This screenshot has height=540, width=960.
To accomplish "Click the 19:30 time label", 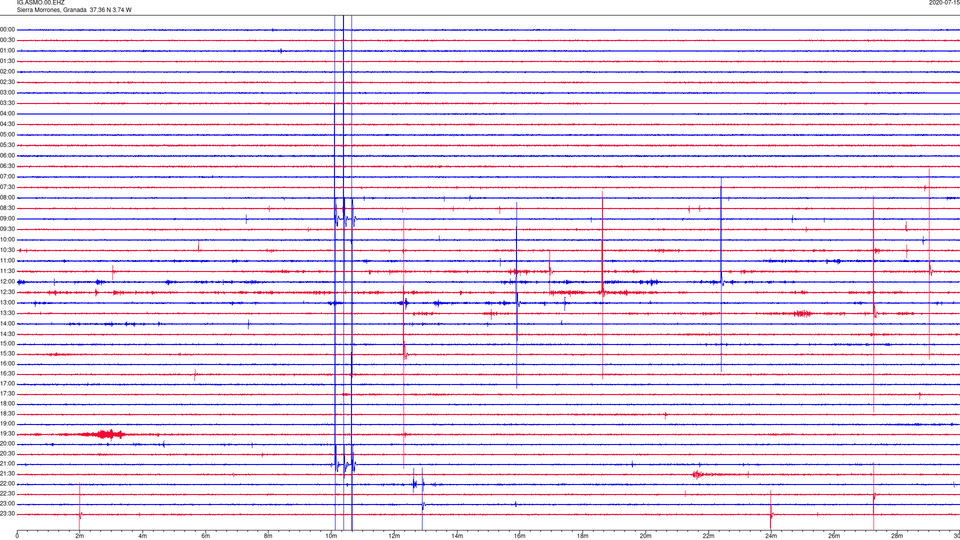I will 8,434.
